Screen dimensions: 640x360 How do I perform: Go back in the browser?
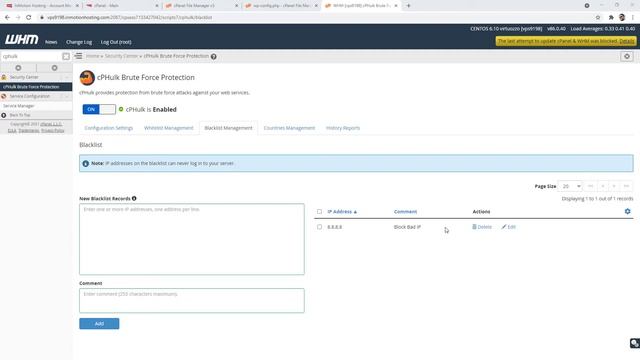coord(7,18)
